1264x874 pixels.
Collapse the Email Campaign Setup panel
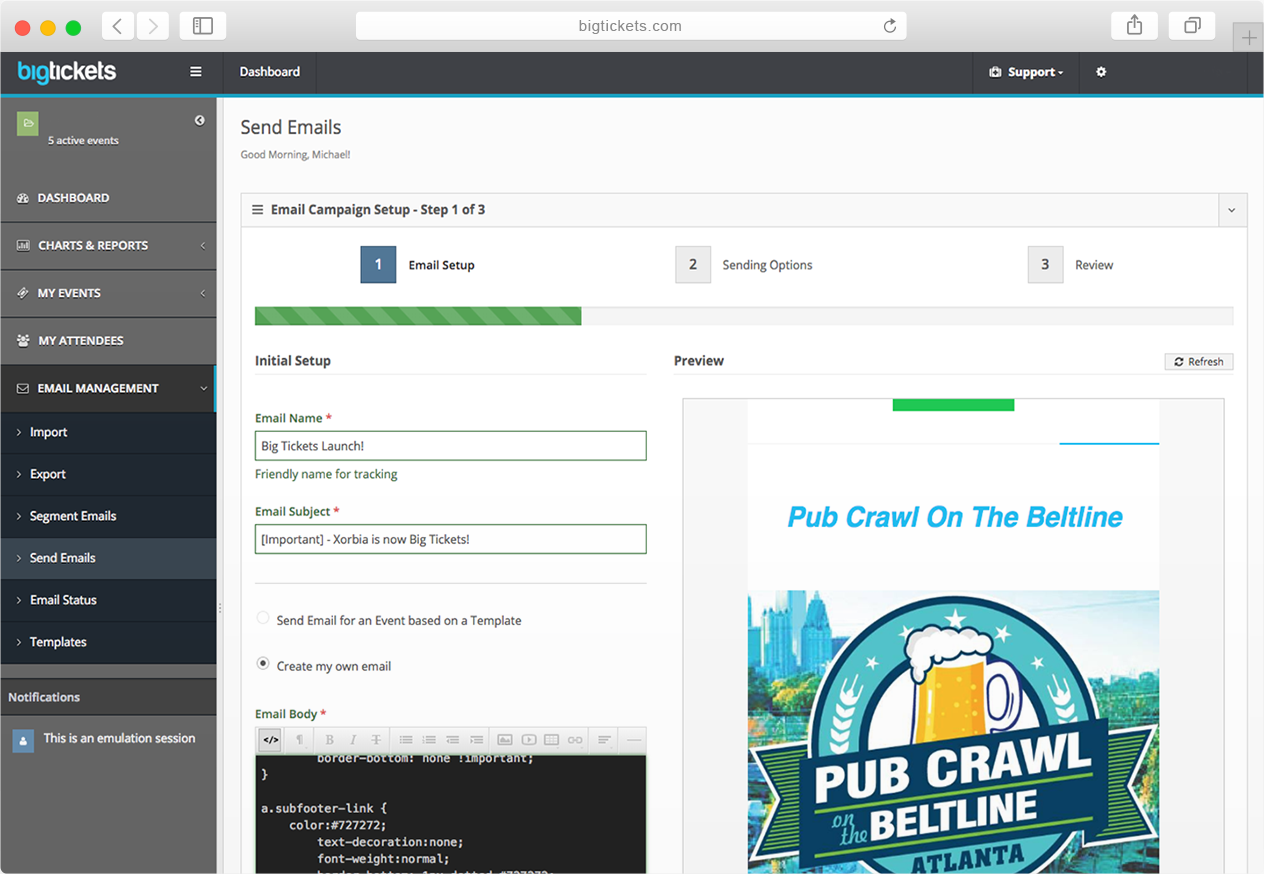1232,210
